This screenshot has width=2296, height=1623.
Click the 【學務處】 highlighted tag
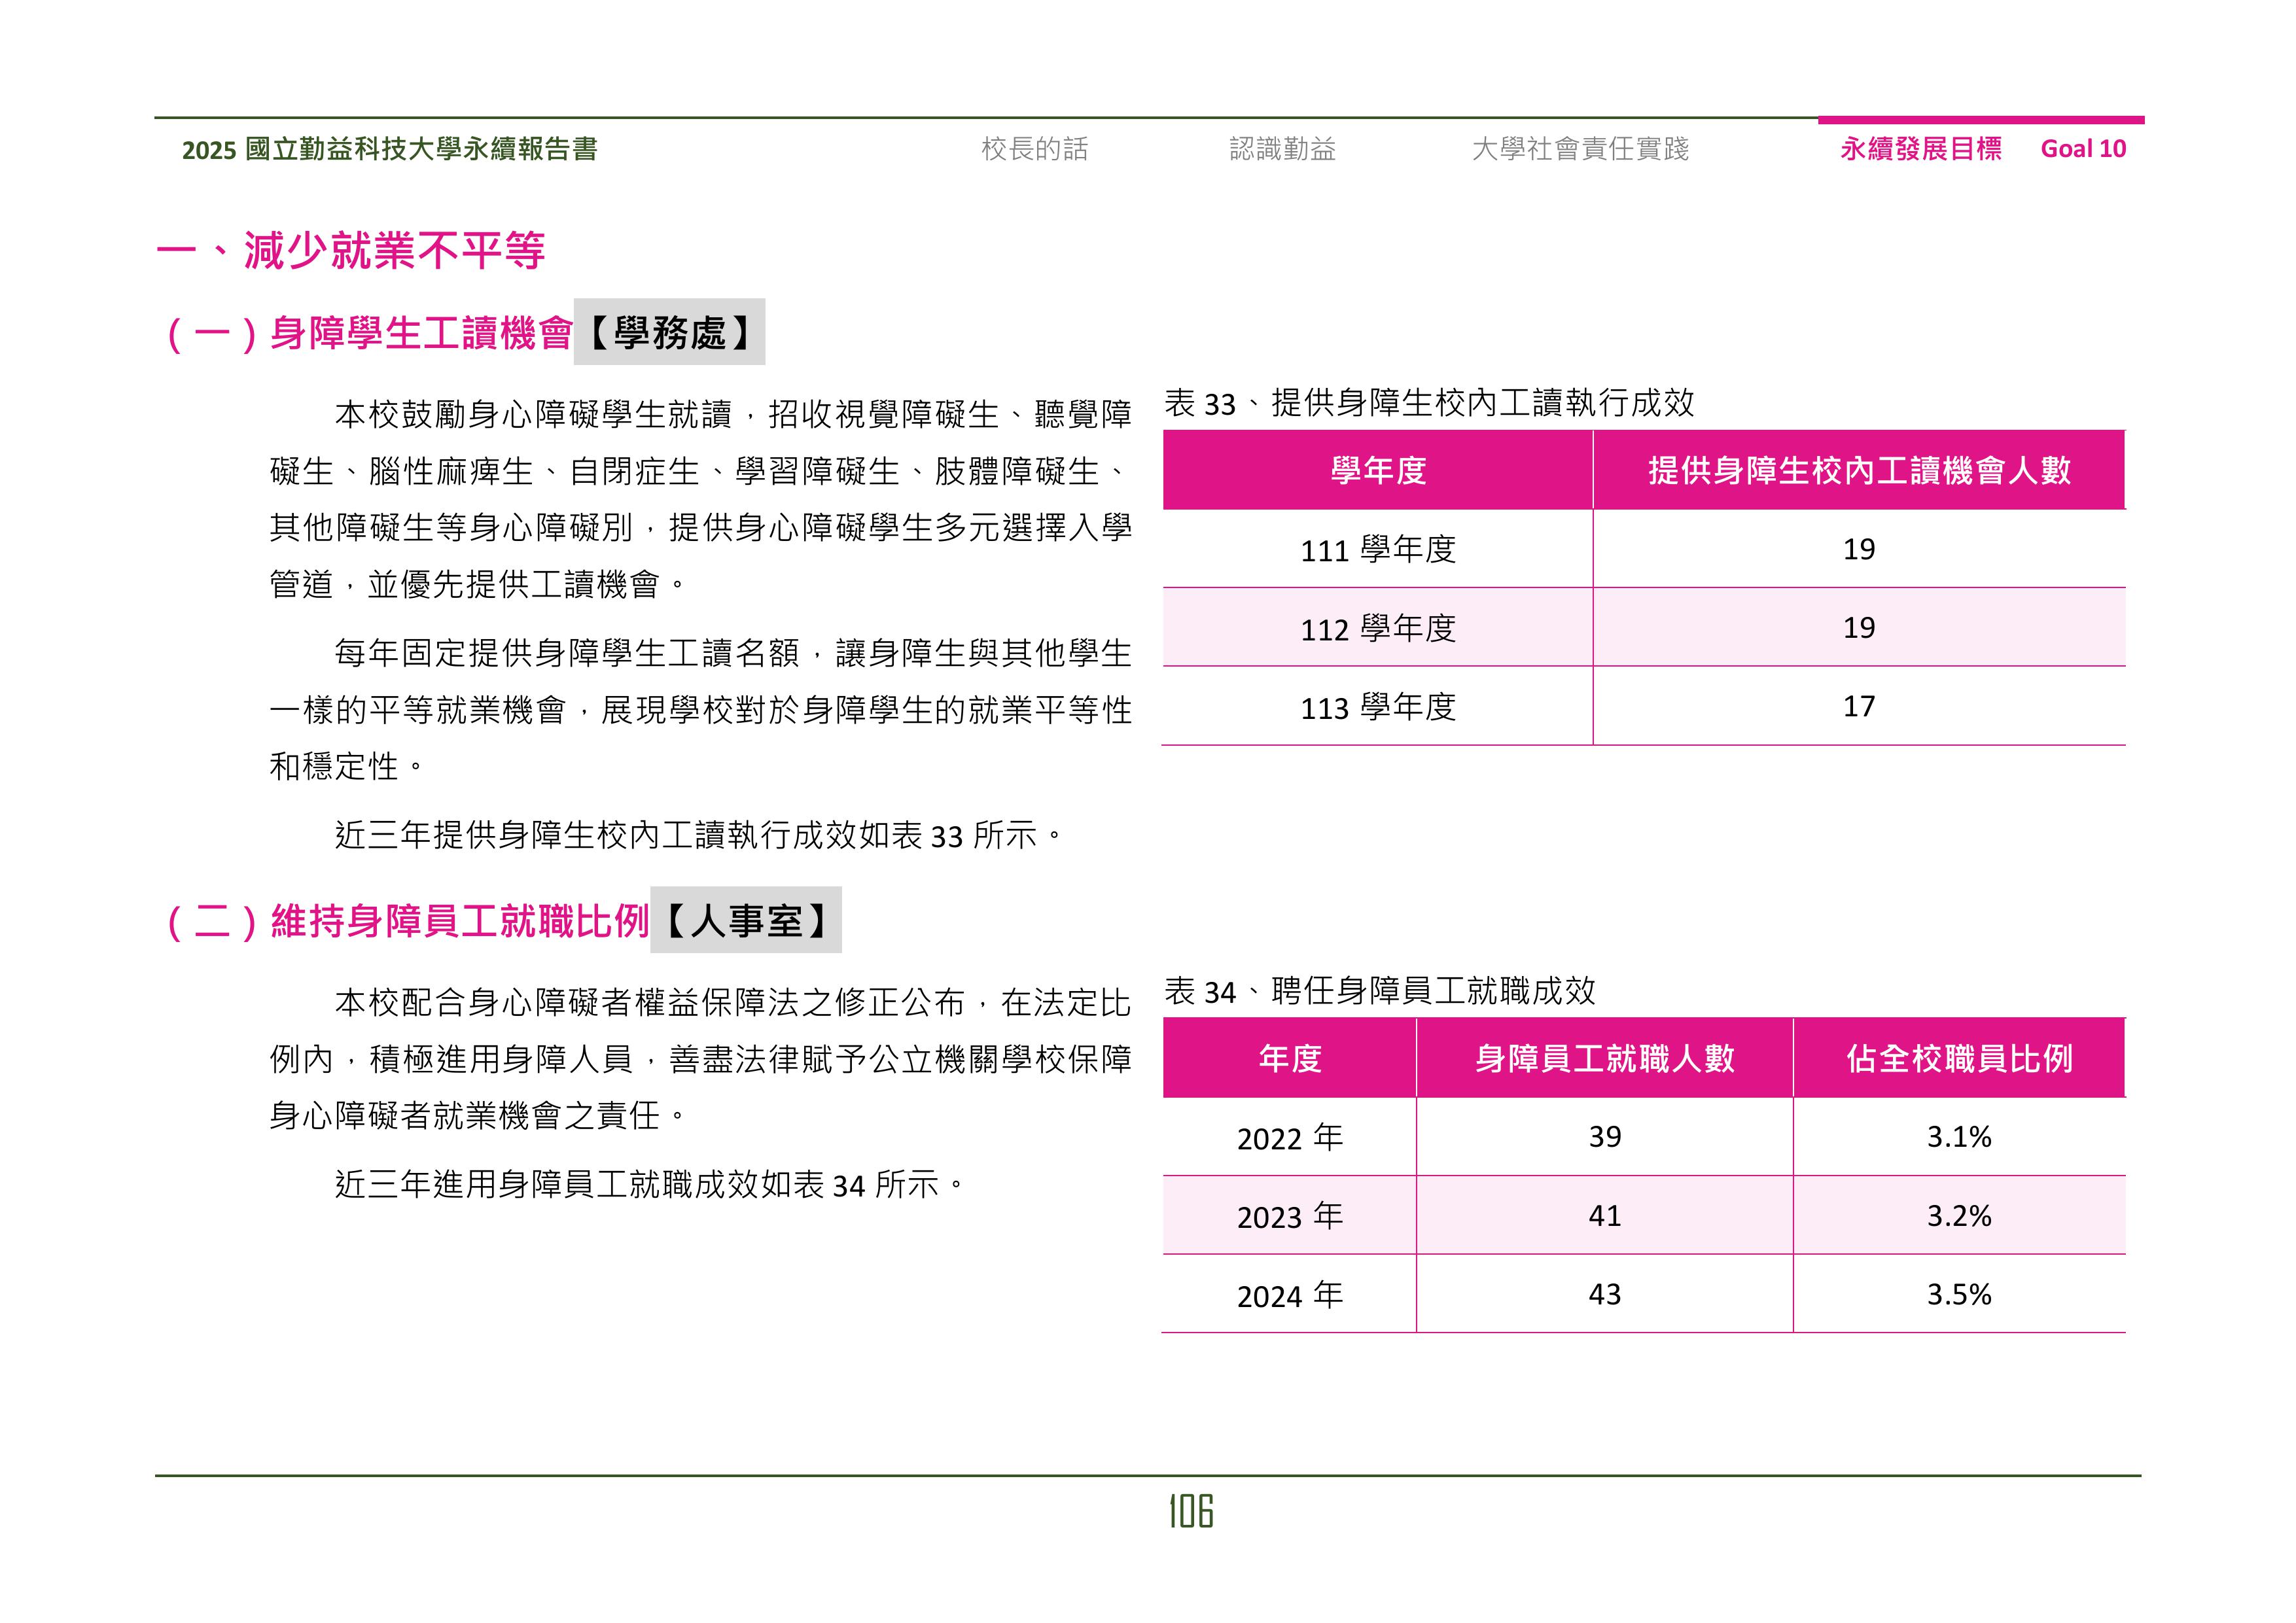(x=669, y=332)
